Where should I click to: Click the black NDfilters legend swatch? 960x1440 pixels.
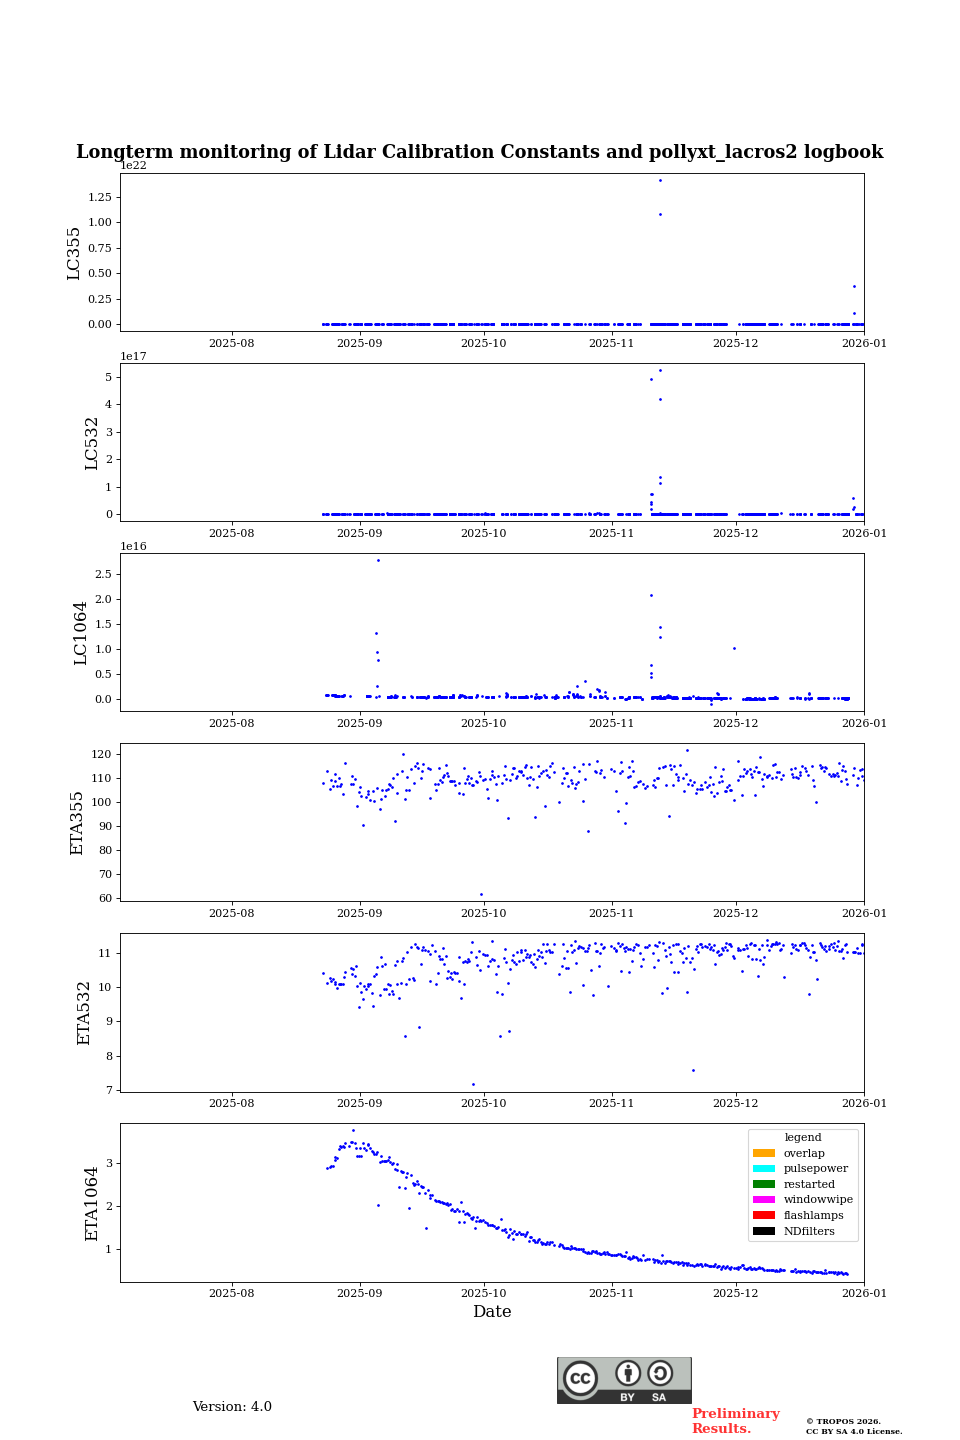pyautogui.click(x=763, y=1231)
